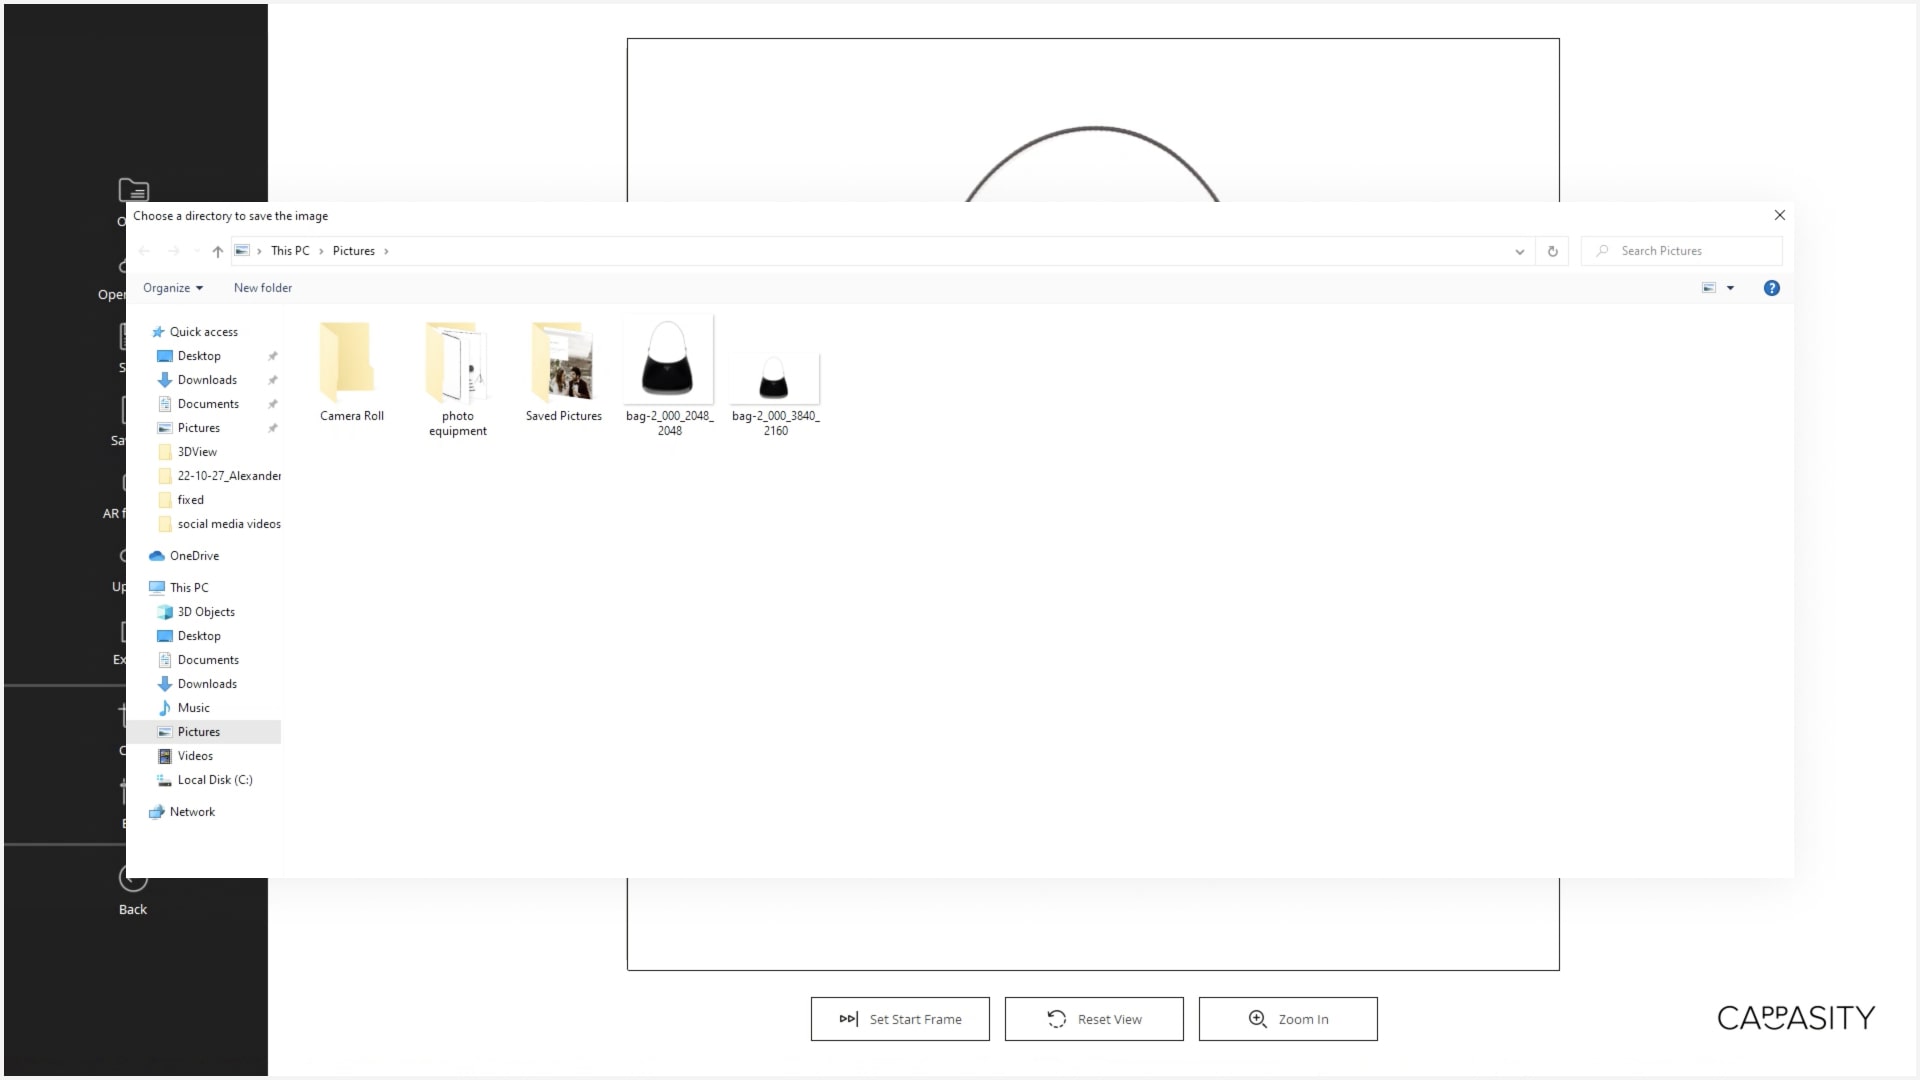
Task: Open the photo equipment folder
Action: coord(457,379)
